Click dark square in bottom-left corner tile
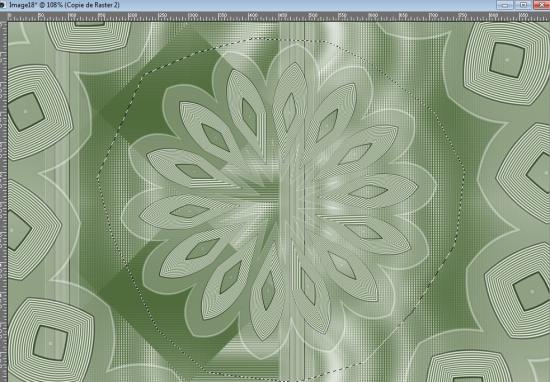550x382 pixels. (51, 343)
